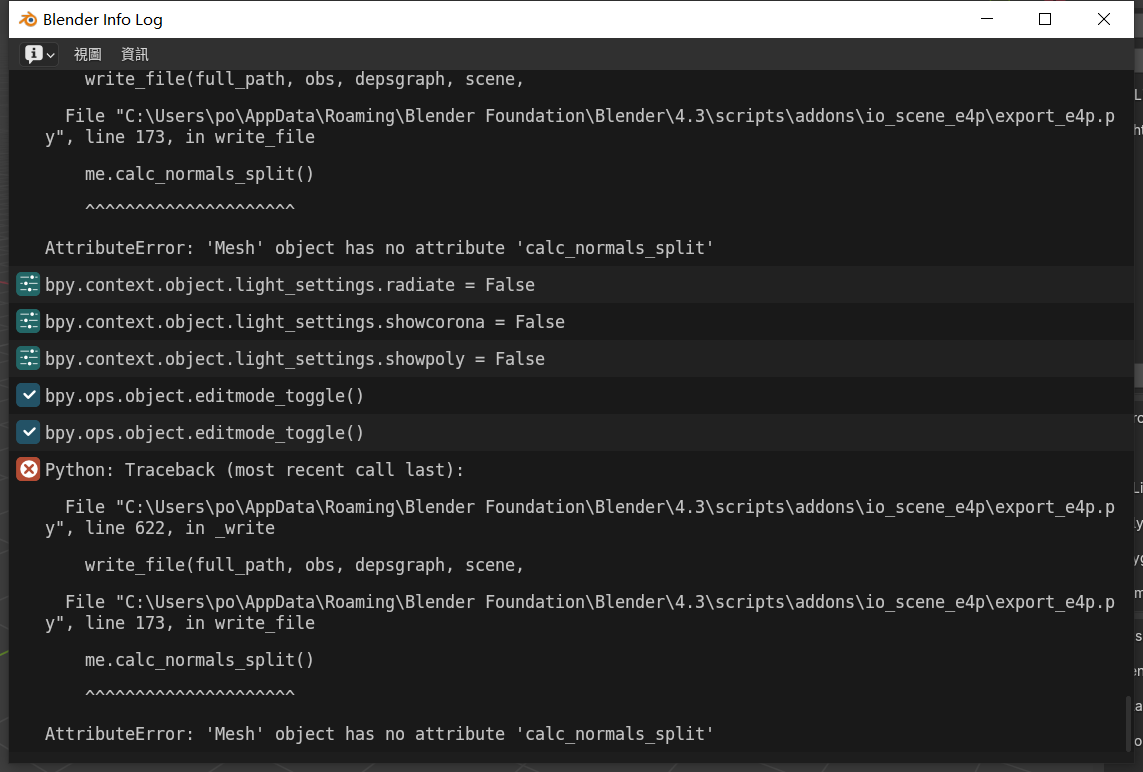Click the property icon beside light_settings.showcorona
Screen dimensions: 1143x772
pyautogui.click(x=28, y=322)
